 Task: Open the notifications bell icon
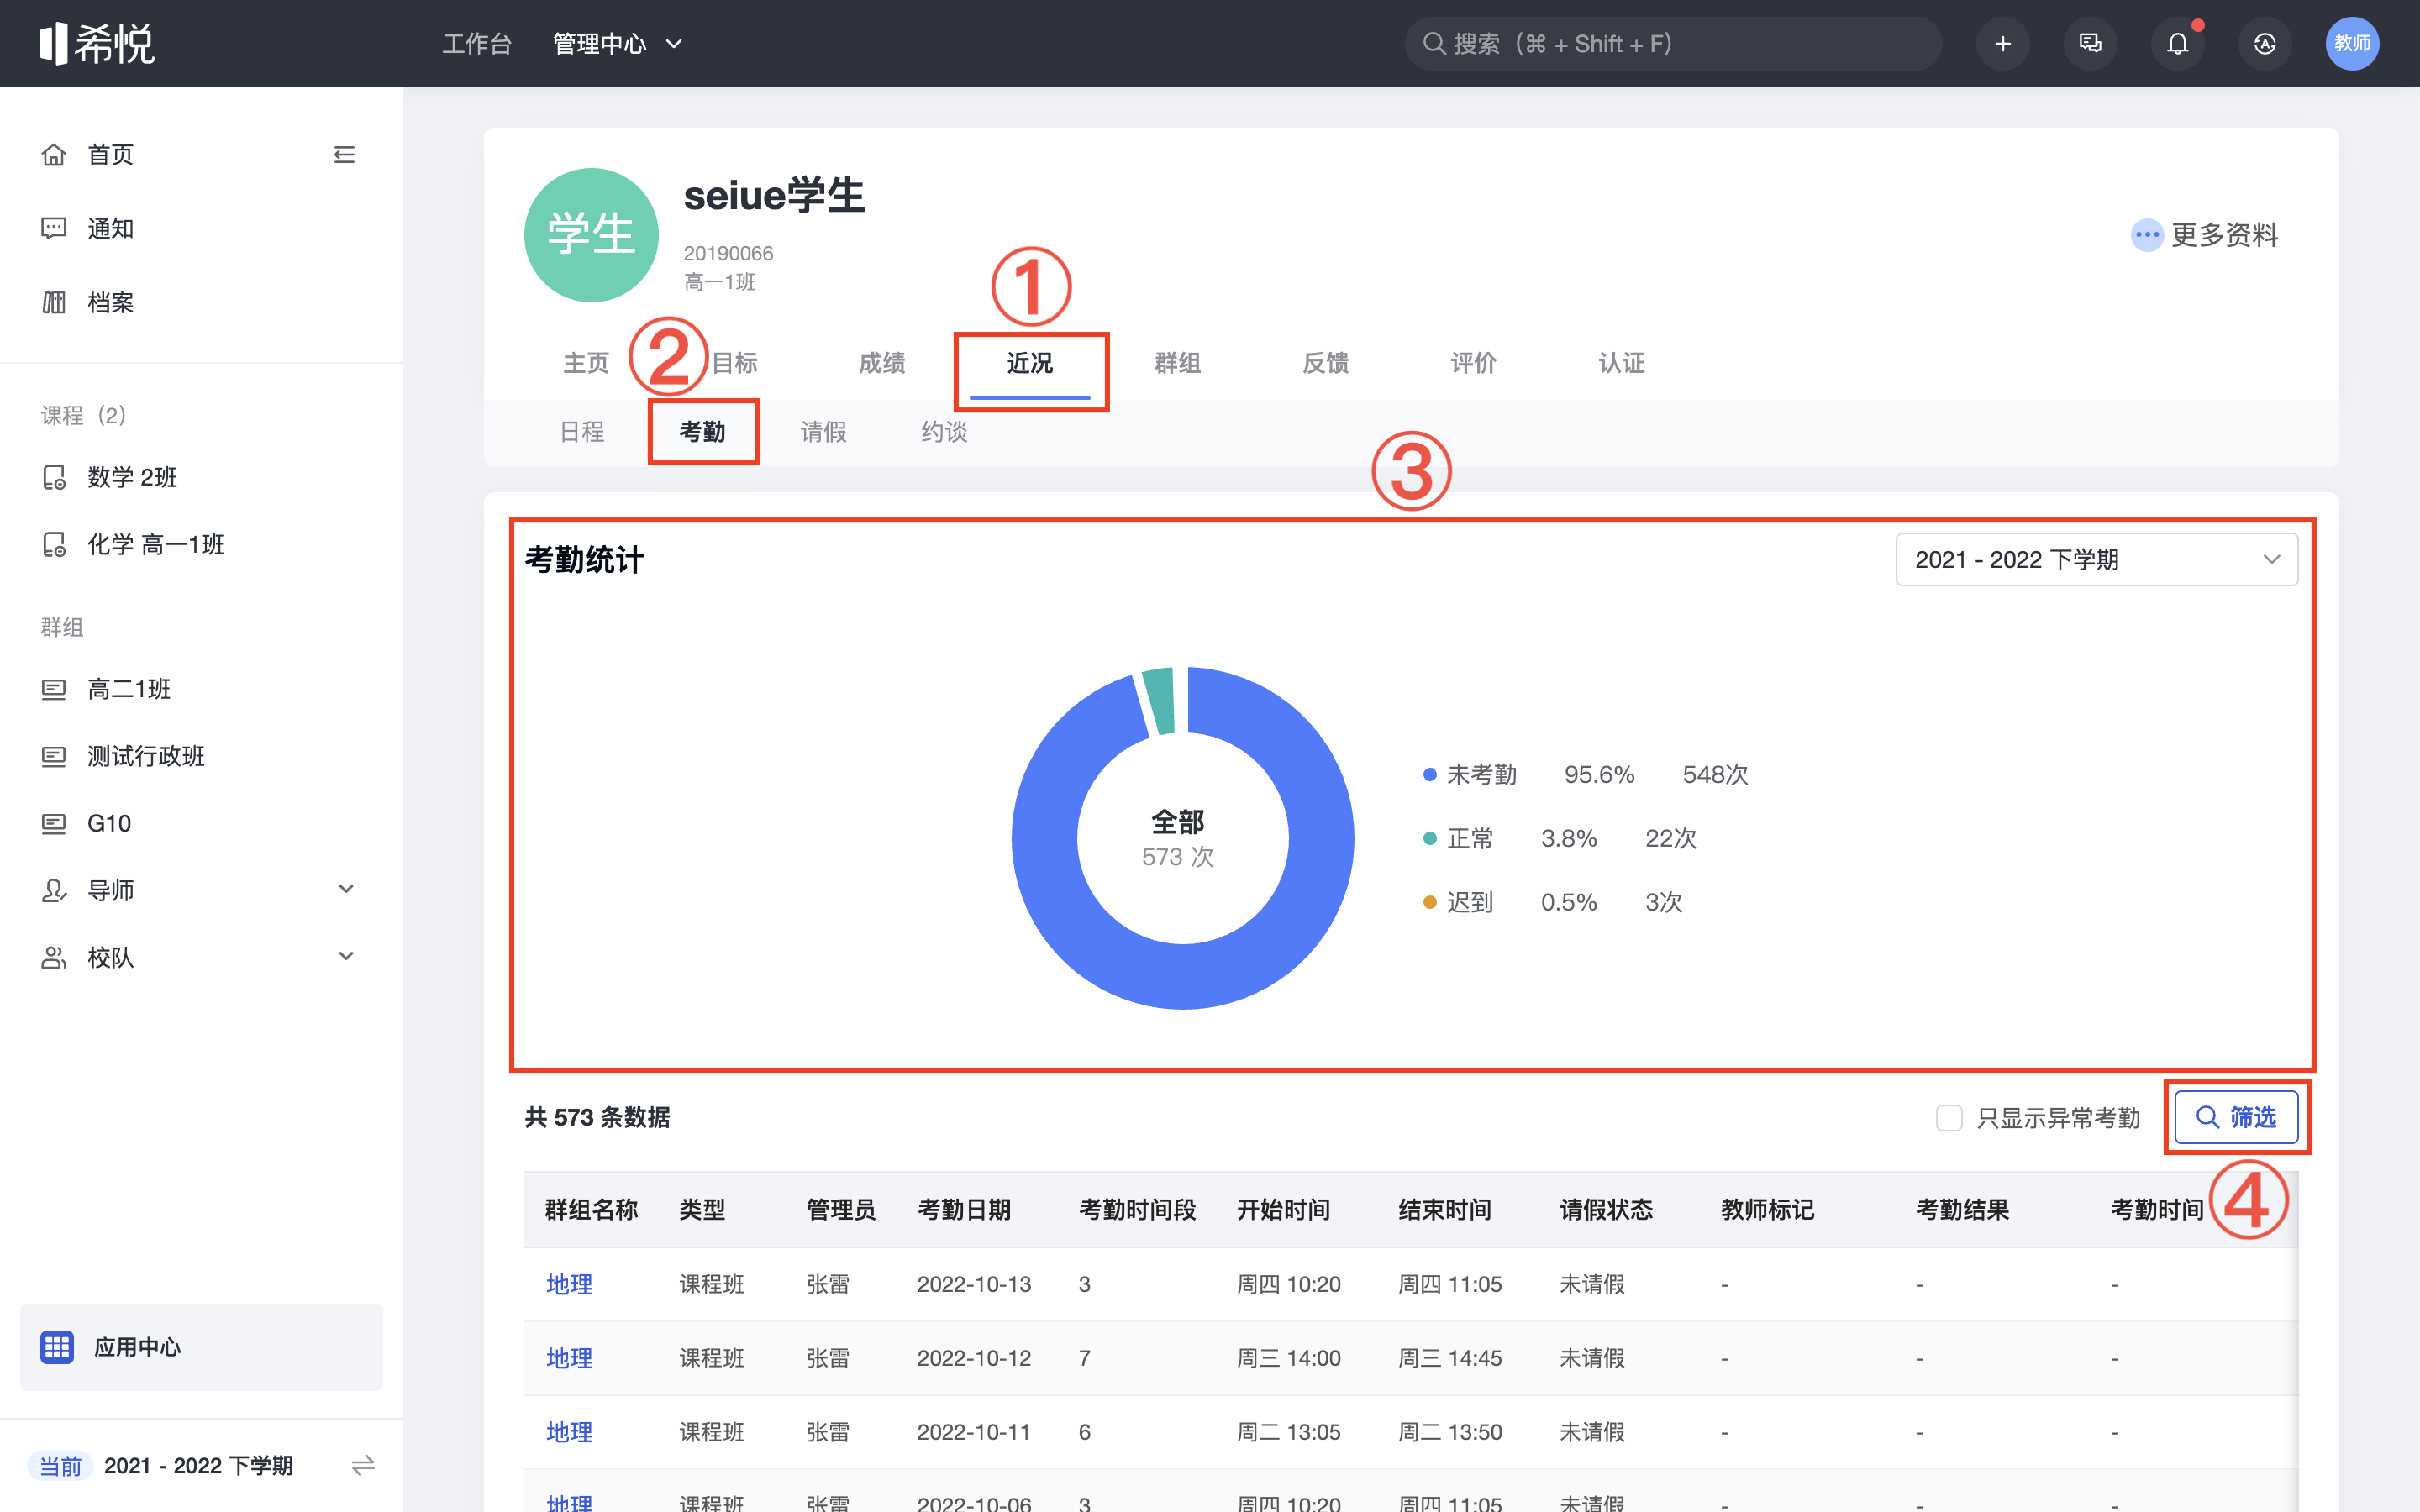click(x=2177, y=44)
